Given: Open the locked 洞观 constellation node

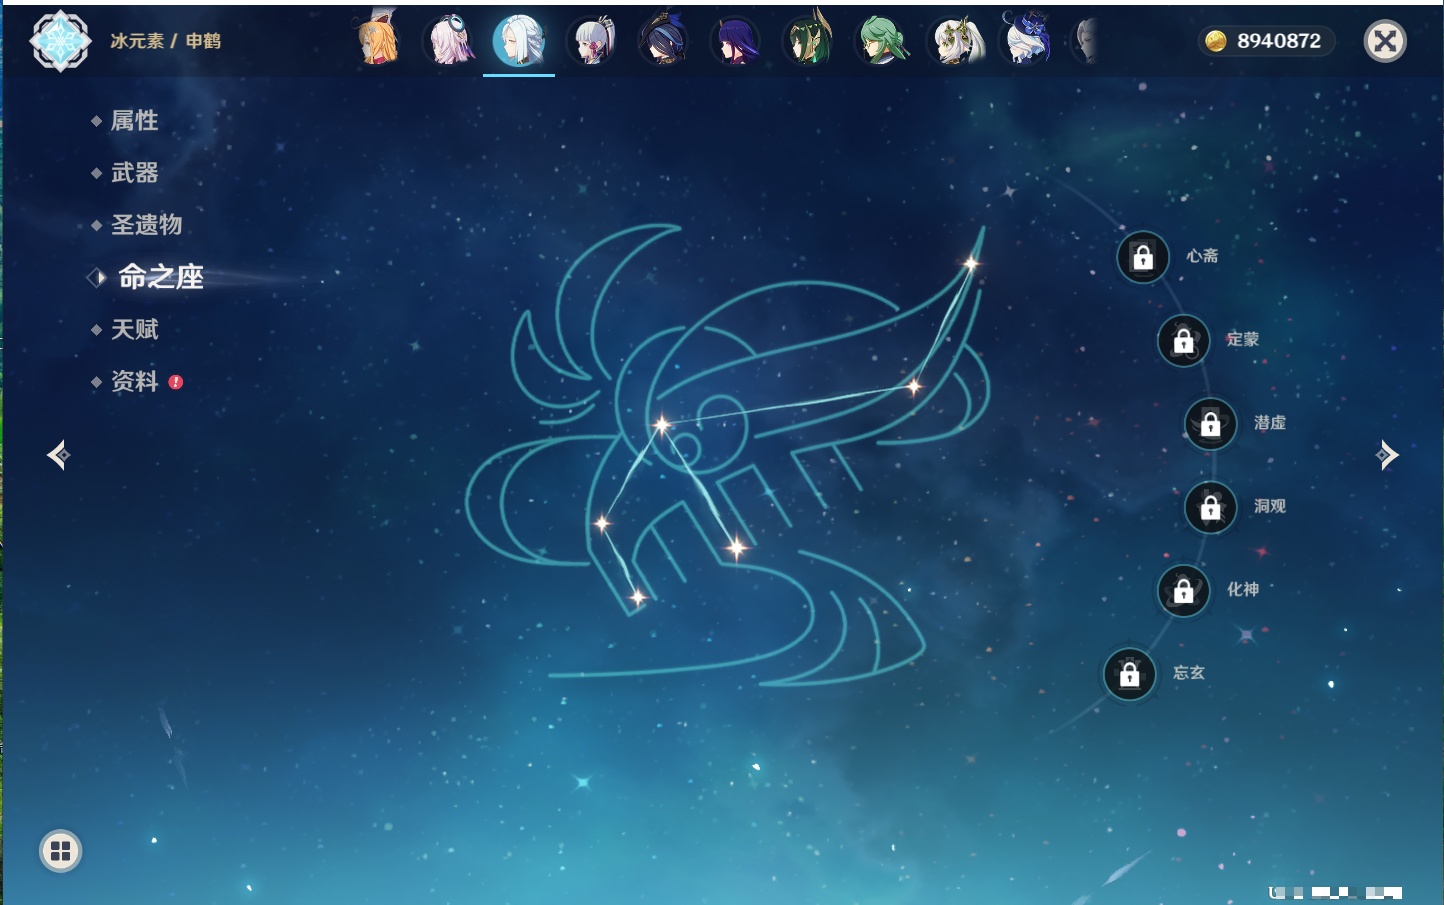Looking at the screenshot, I should (x=1211, y=507).
